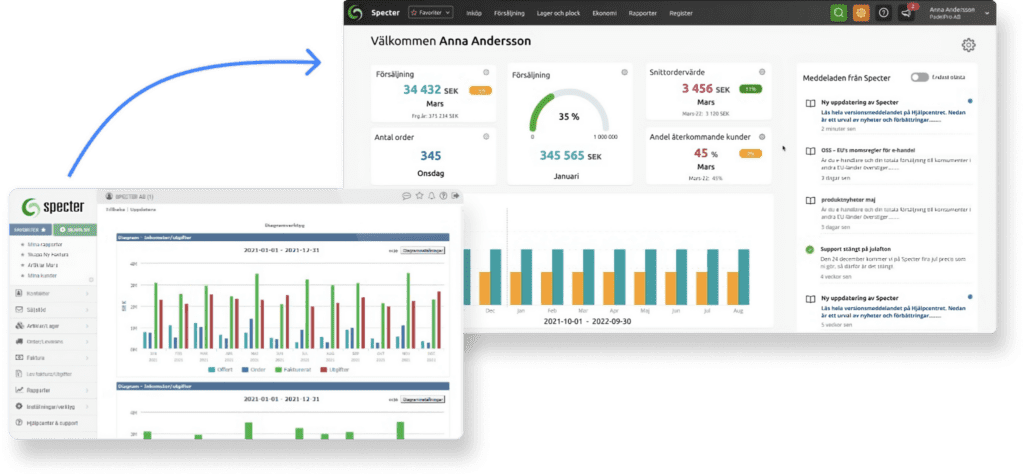This screenshot has width=1024, height=476.
Task: Open the chat bubble icon in old Specter window
Action: pos(406,195)
